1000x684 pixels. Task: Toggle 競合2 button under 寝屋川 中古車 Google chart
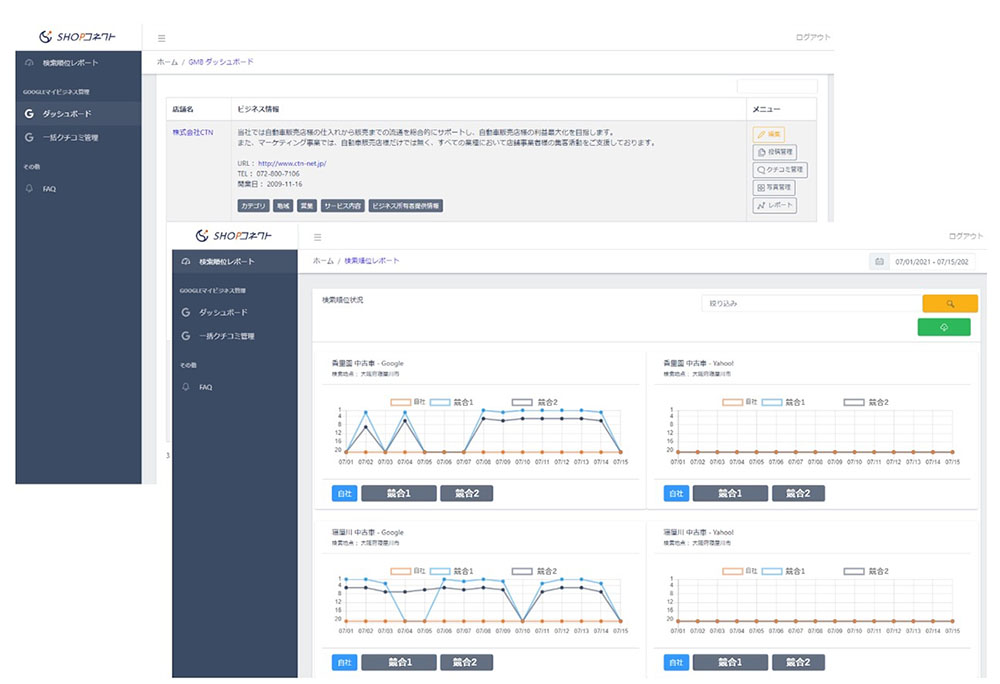[x=466, y=662]
